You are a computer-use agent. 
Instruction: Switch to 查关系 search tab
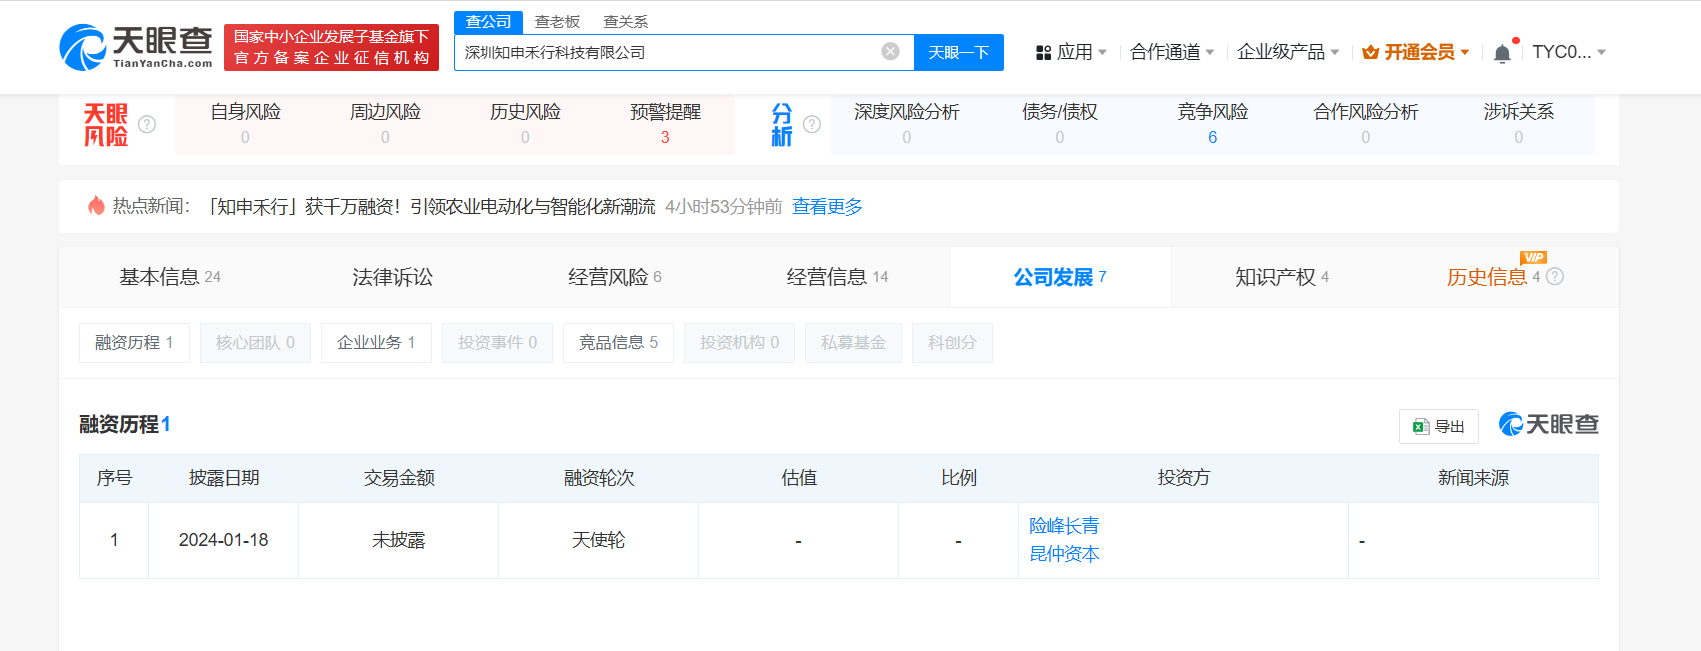[626, 22]
